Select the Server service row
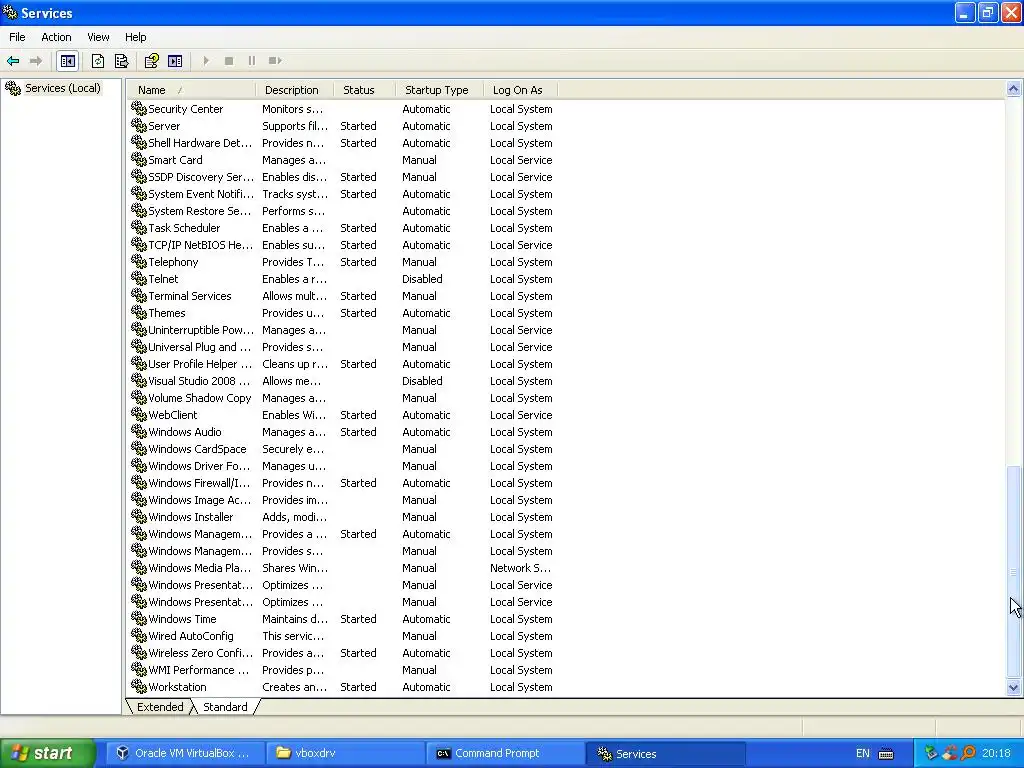1024x768 pixels. coord(343,126)
